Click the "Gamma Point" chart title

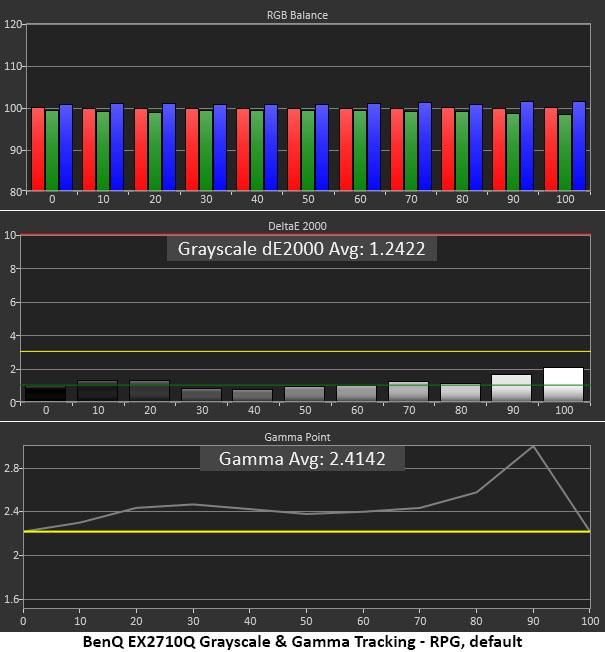[297, 437]
